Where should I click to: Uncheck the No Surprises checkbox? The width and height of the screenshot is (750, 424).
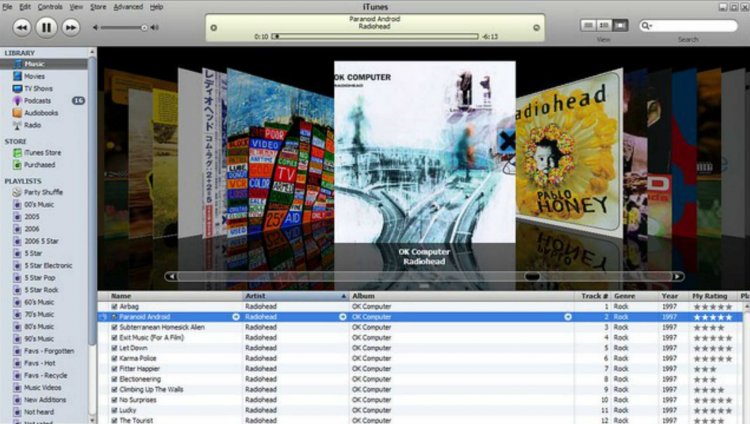point(114,400)
